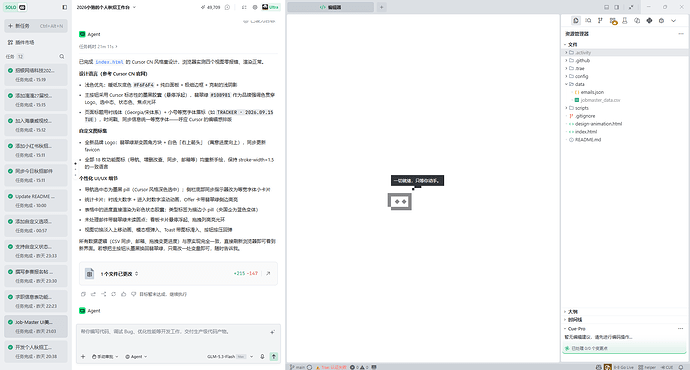Screen dimensions: 690x370
Task: Open settings gear in chat header
Action: 255,7
